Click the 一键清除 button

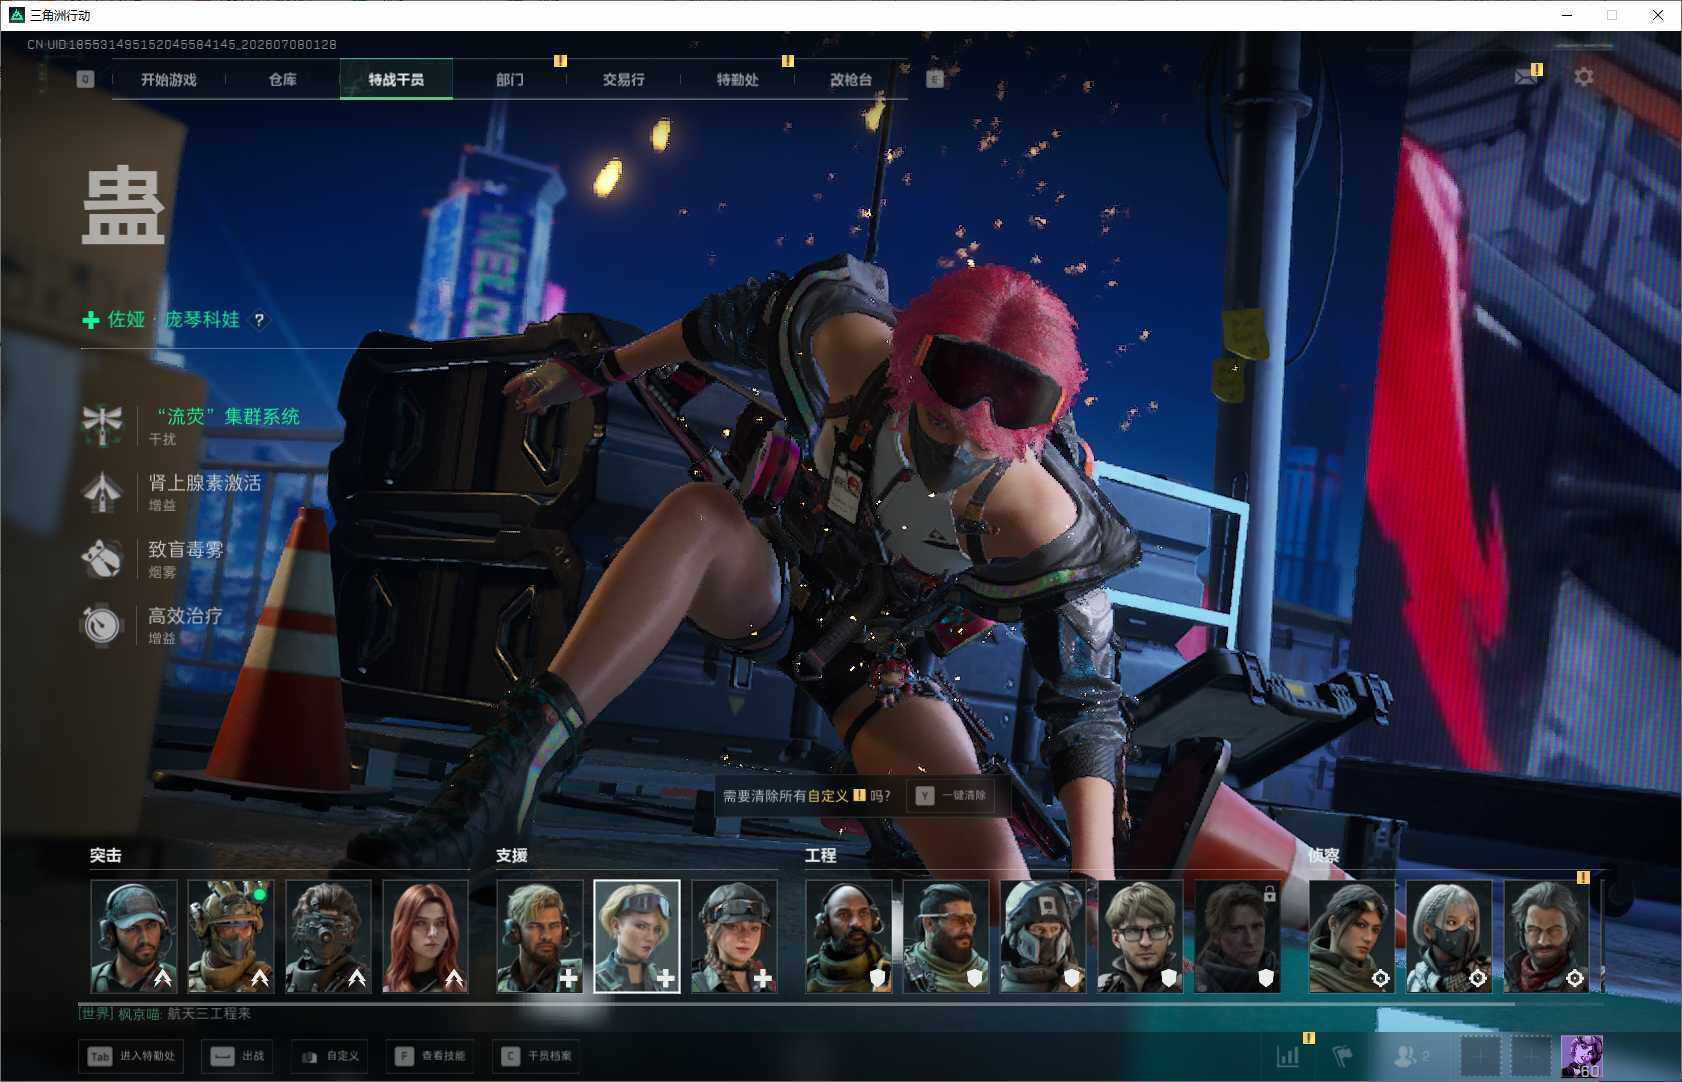pos(952,796)
